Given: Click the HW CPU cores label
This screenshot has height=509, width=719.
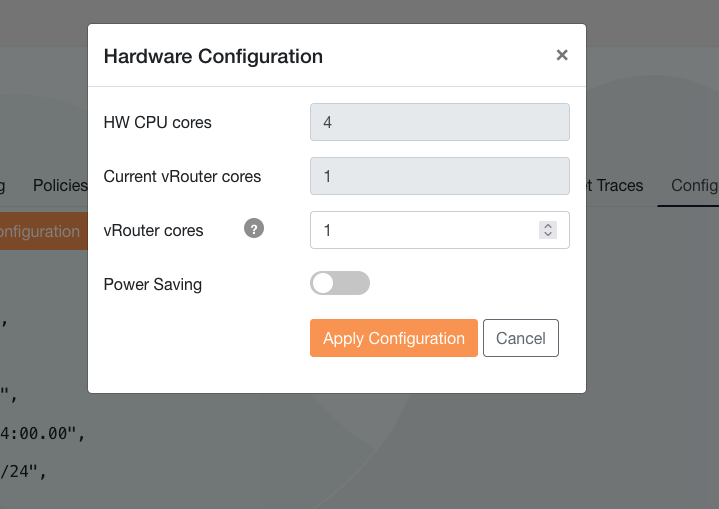Looking at the screenshot, I should pyautogui.click(x=157, y=122).
